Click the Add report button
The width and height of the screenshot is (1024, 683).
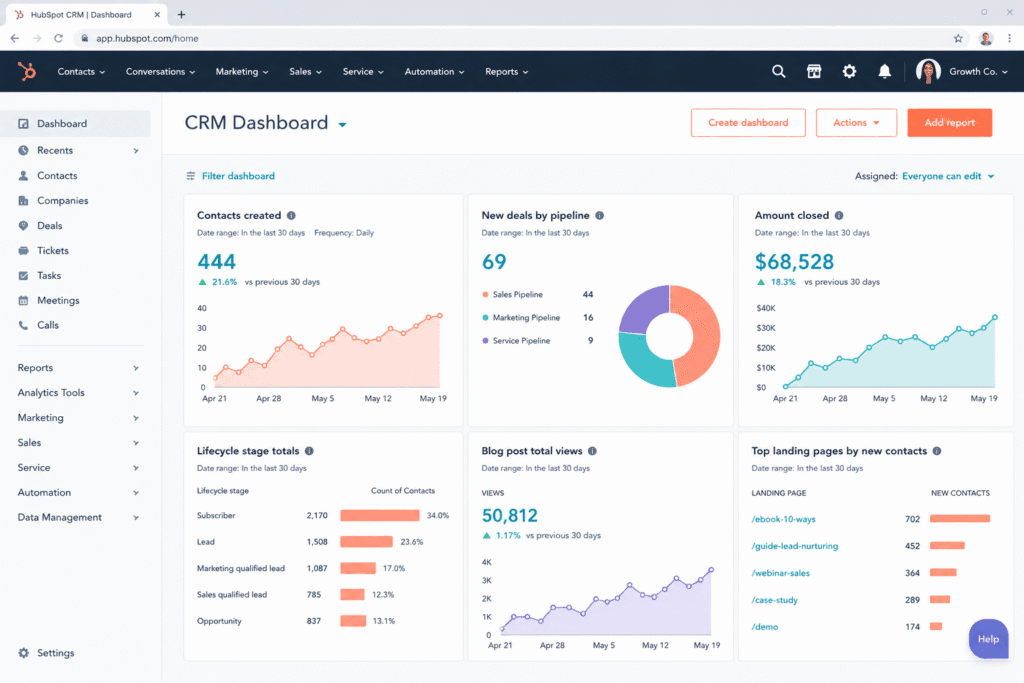(x=950, y=123)
